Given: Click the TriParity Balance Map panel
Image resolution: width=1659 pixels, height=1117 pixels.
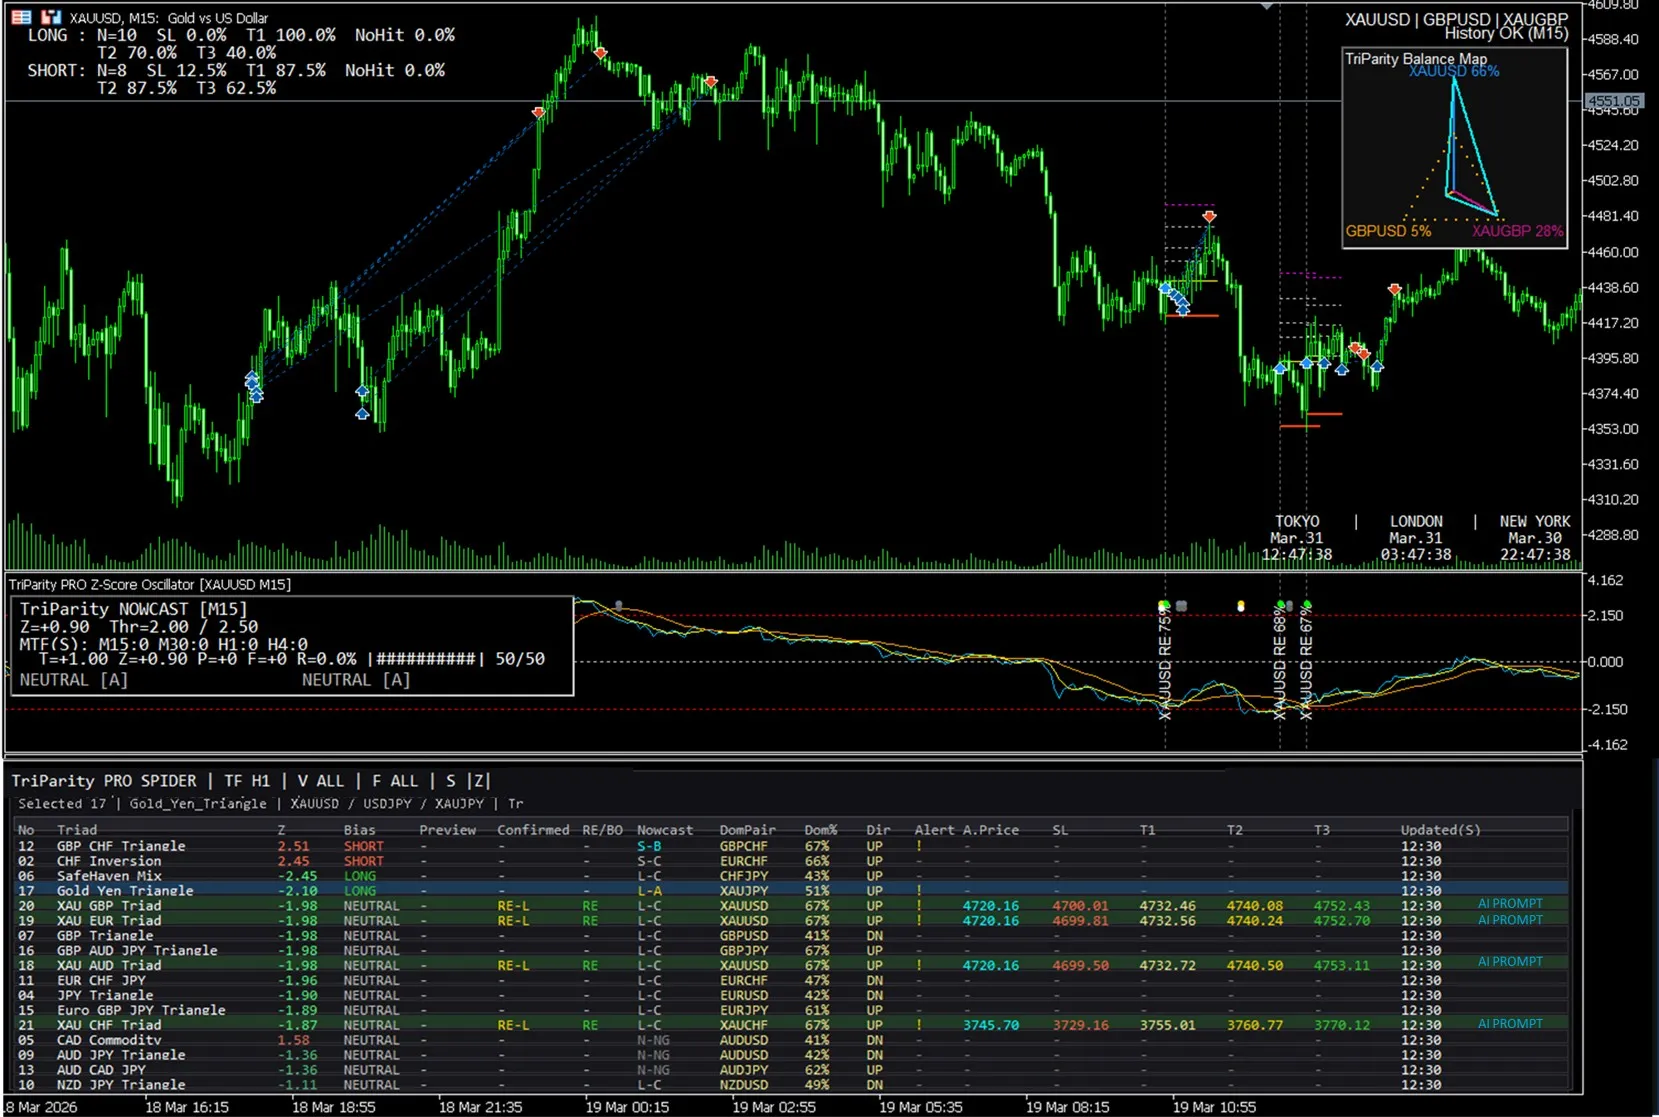Looking at the screenshot, I should click(x=1454, y=147).
